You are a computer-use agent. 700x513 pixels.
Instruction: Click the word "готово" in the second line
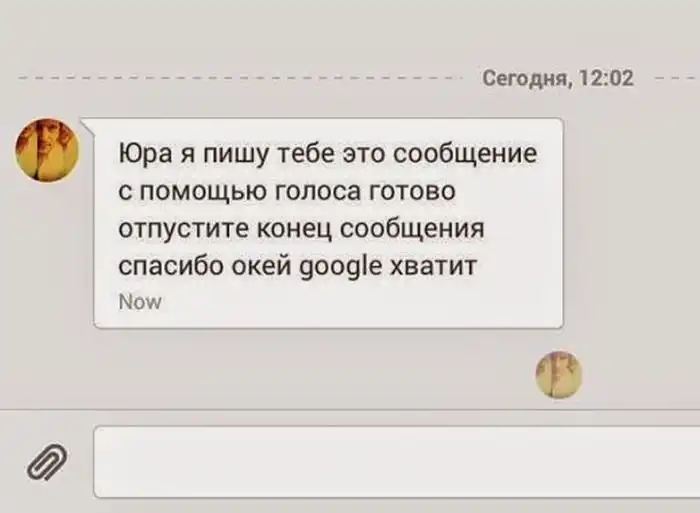click(x=412, y=192)
